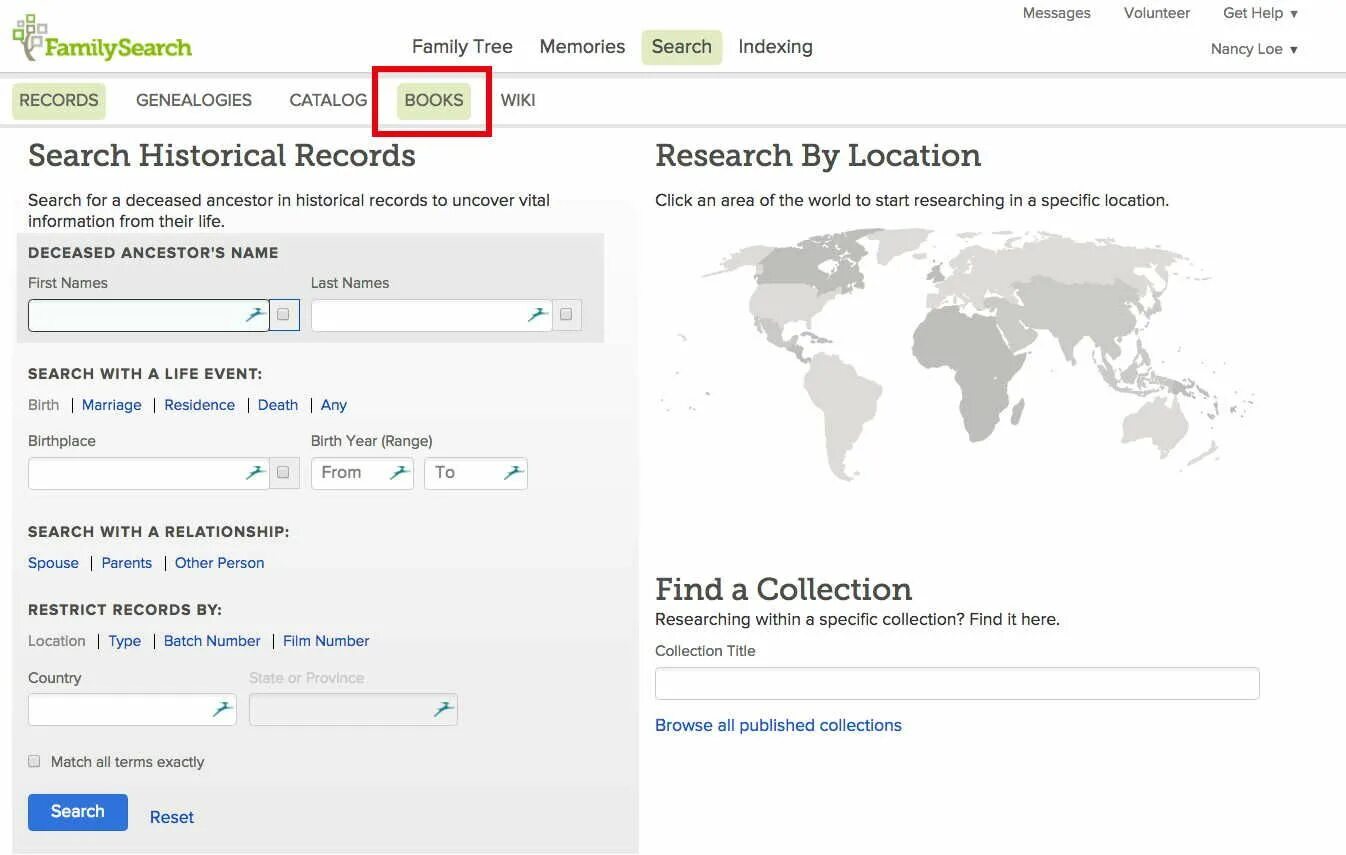Select the Any life event
The image size is (1346, 855).
[x=334, y=405]
